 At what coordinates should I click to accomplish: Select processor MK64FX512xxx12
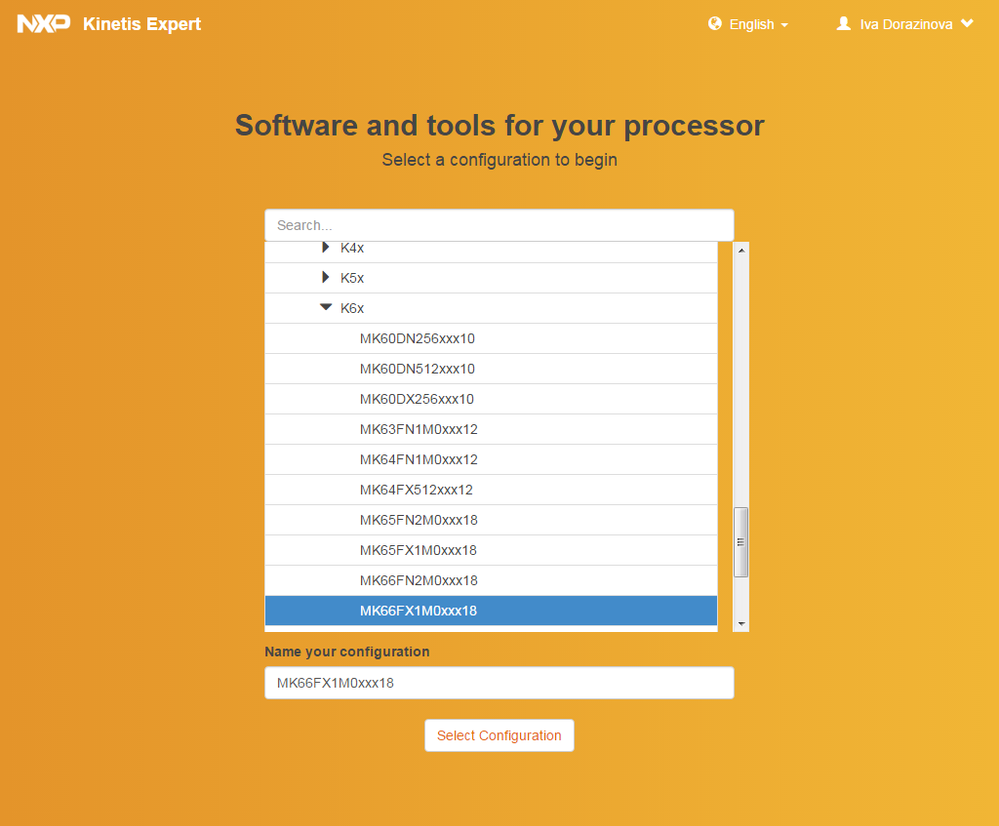tap(491, 490)
